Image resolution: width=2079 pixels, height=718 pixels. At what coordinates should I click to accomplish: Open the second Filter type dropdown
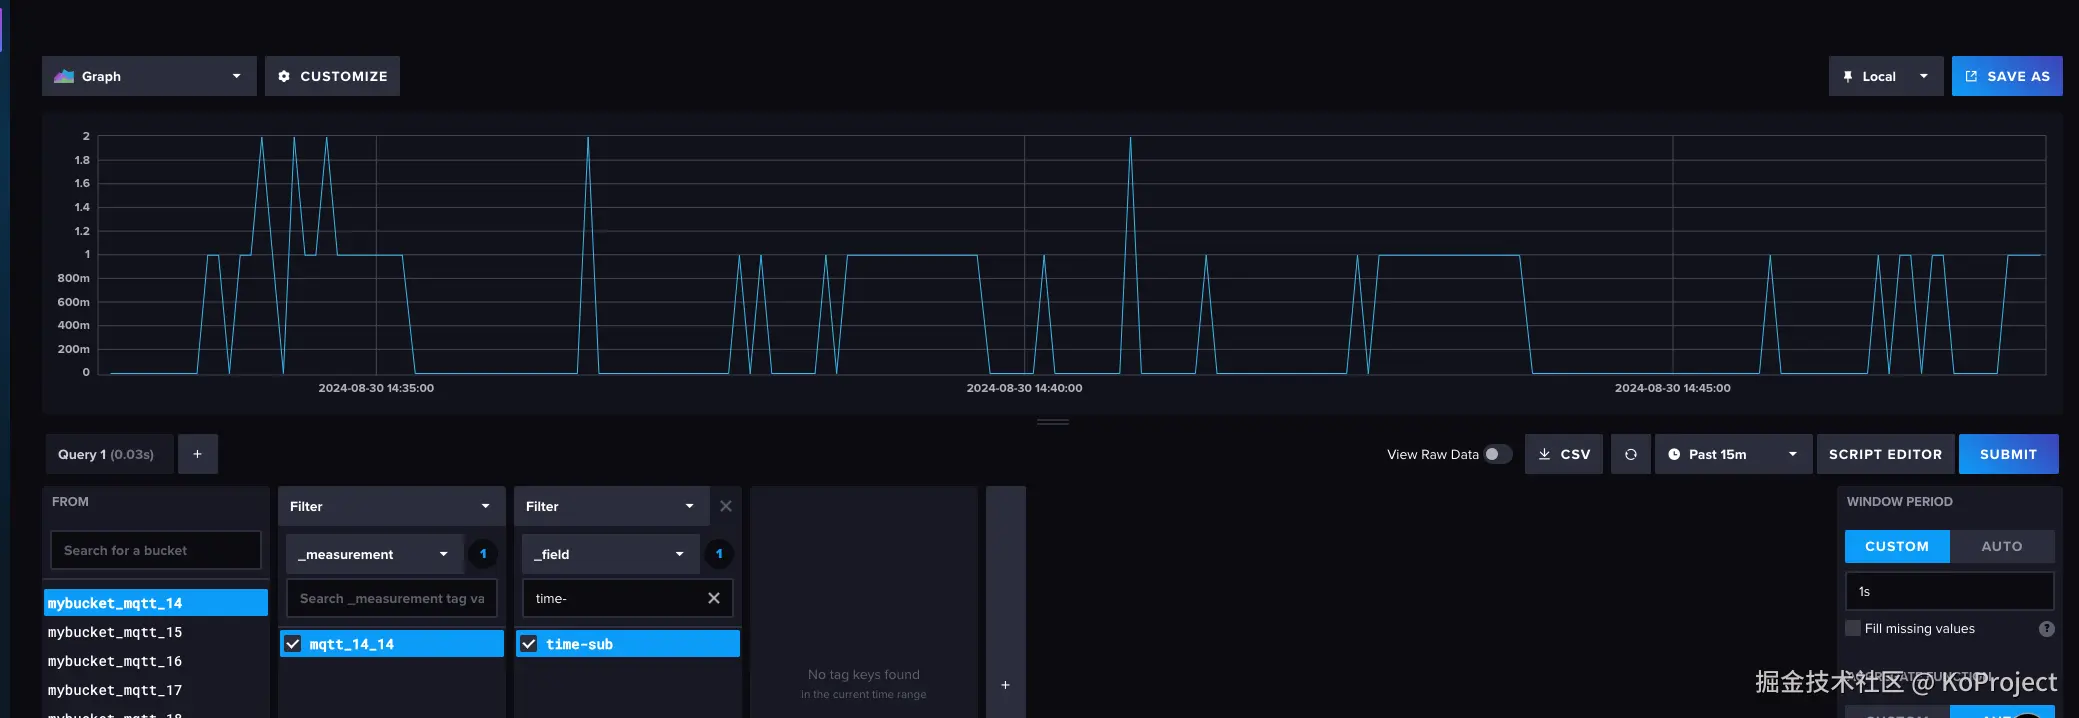coord(611,506)
